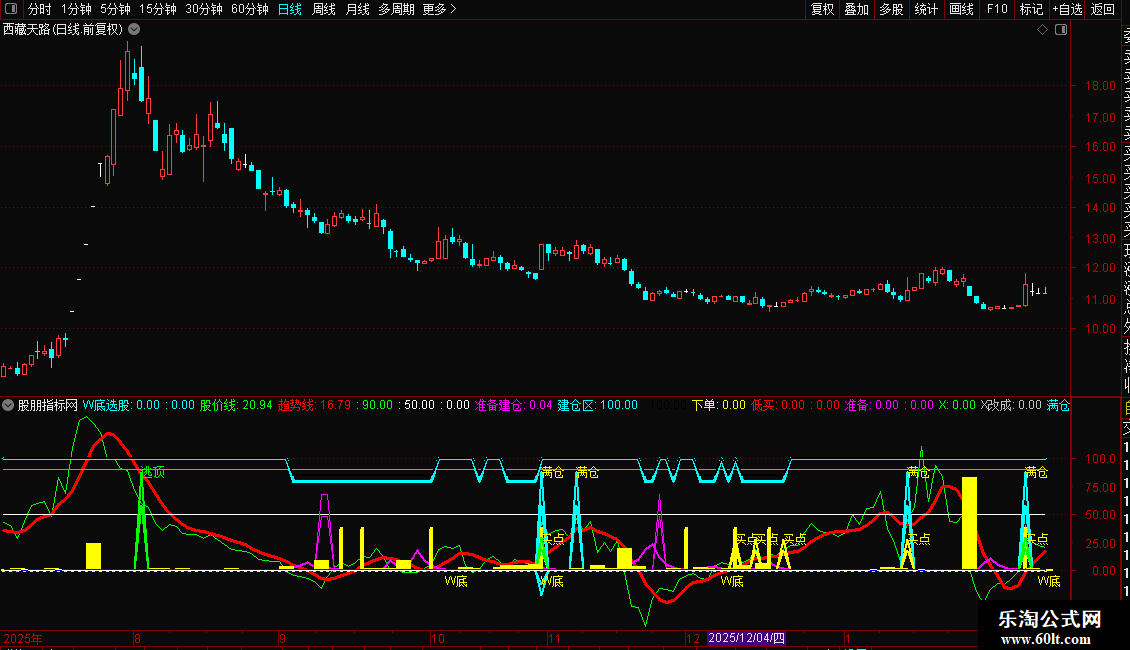Open 统计 statistics tool
Image resolution: width=1130 pixels, height=650 pixels.
pos(926,10)
